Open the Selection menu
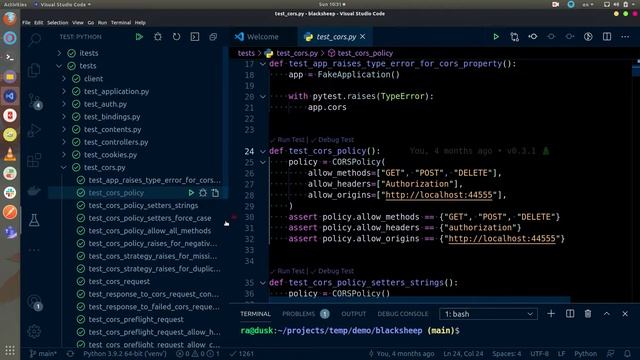 pyautogui.click(x=58, y=23)
